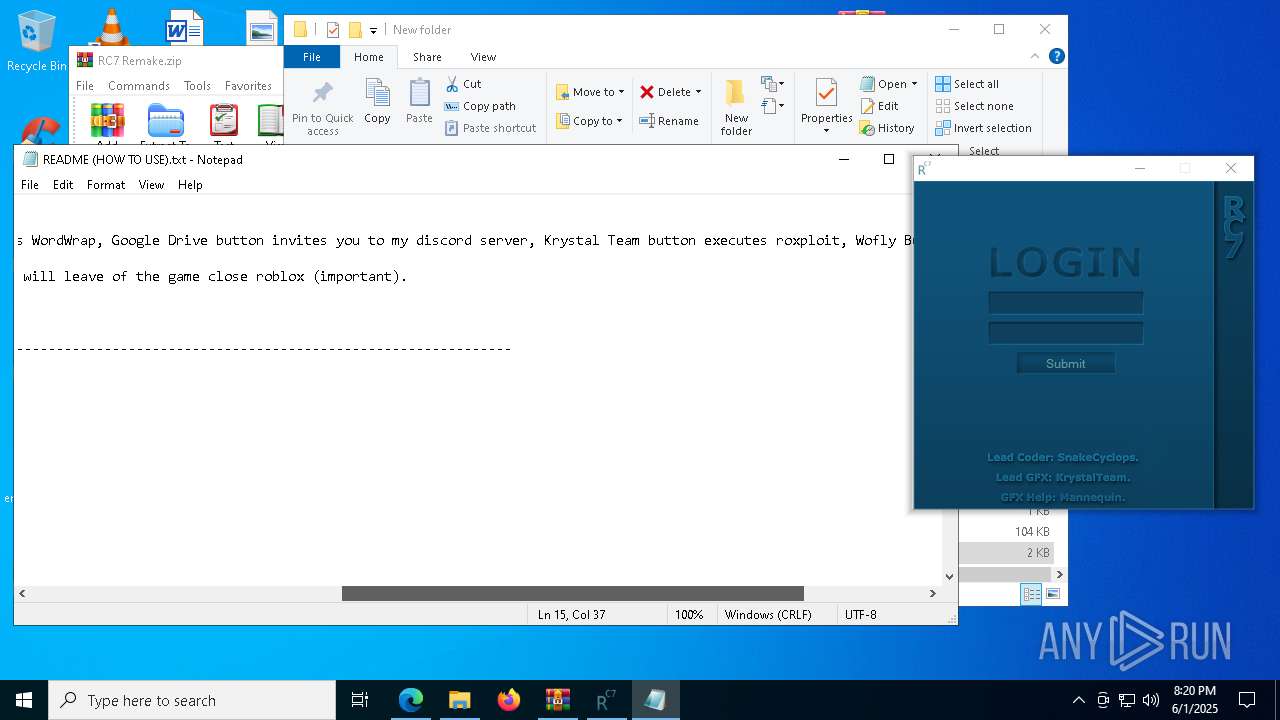Click the quick access Properties checkmark icon in Explorer title bar
Screen dimensions: 1280x720
pos(333,30)
